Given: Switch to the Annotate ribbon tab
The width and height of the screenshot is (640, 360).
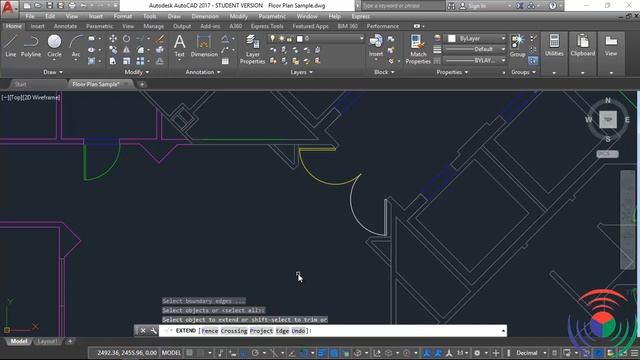Looking at the screenshot, I should click(x=65, y=26).
